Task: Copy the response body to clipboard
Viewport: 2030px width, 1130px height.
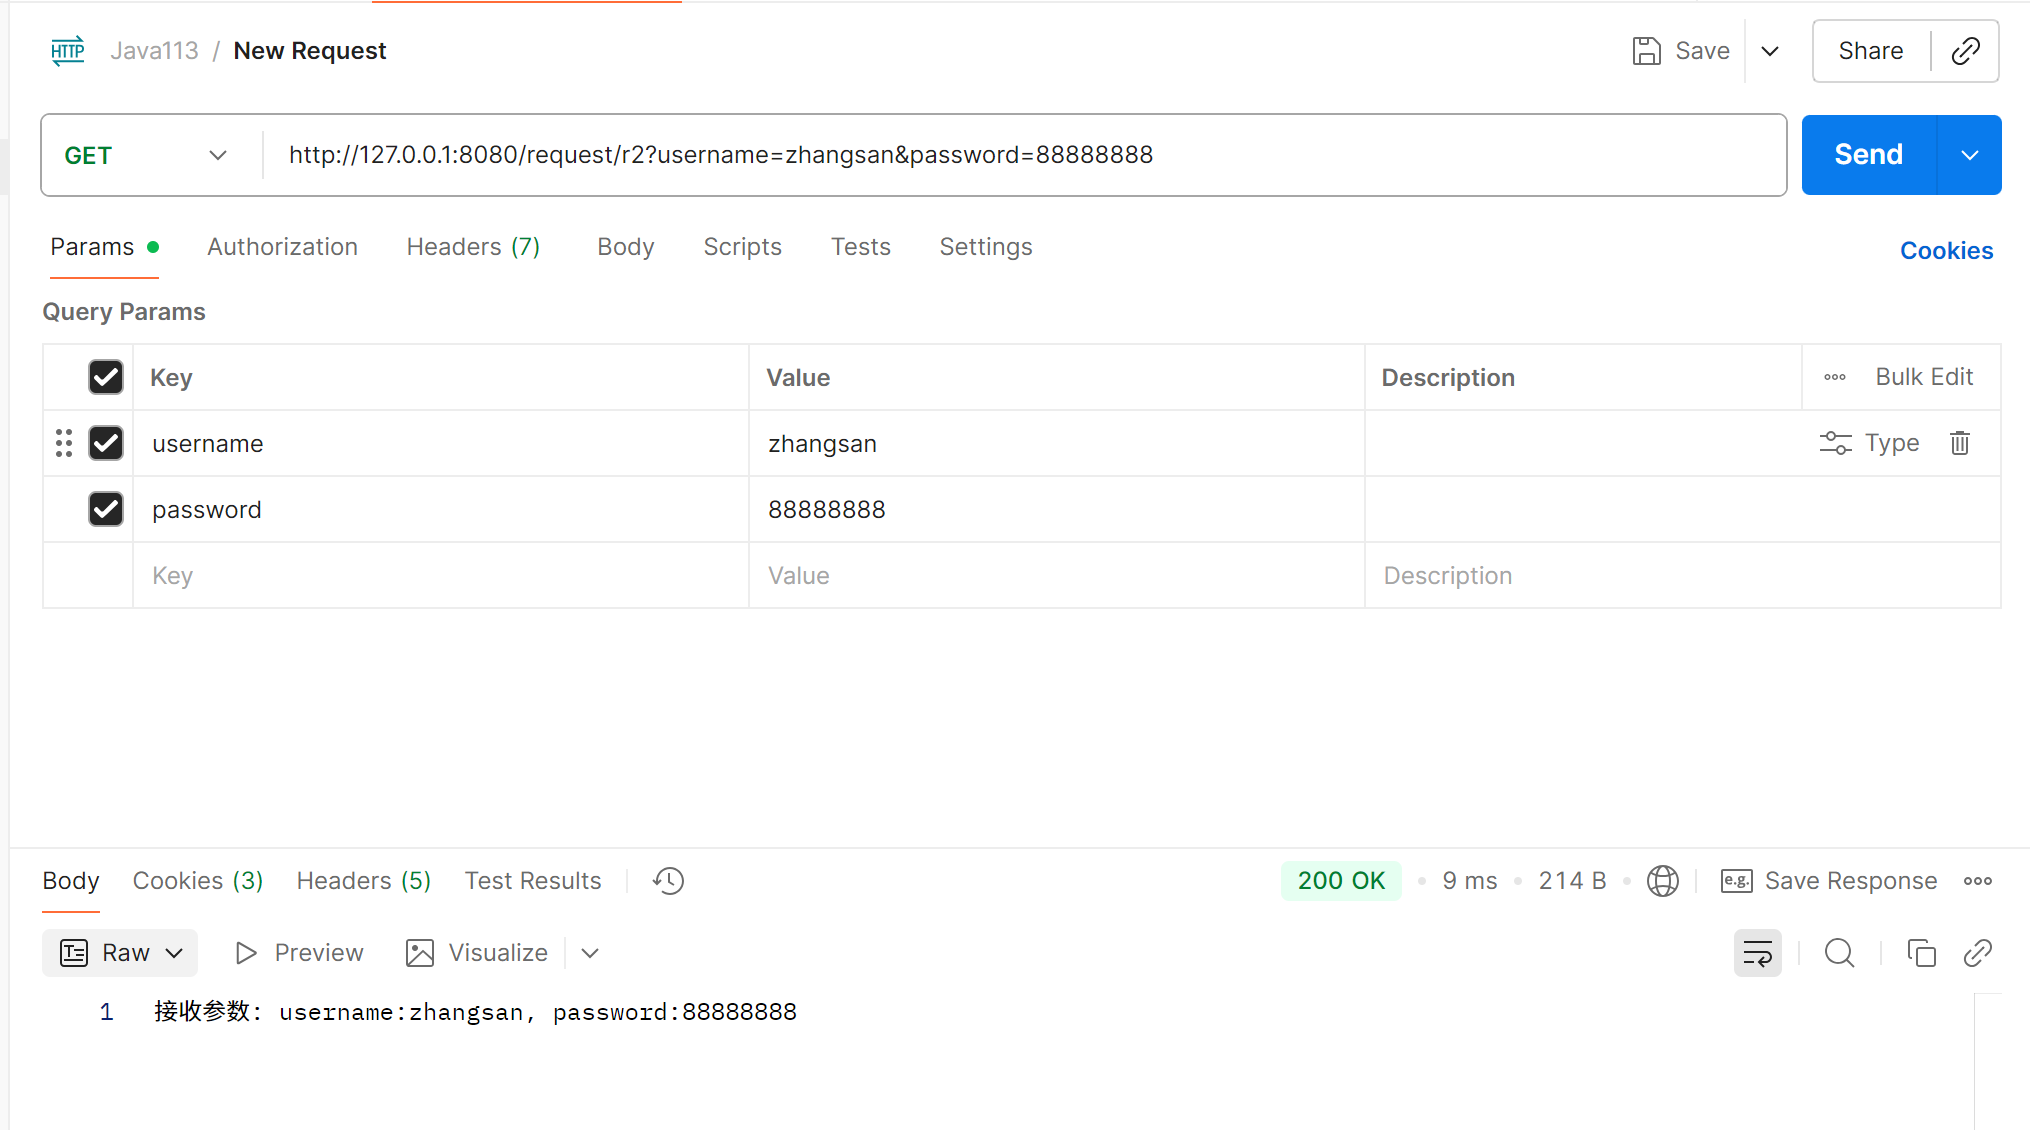Action: point(1921,953)
